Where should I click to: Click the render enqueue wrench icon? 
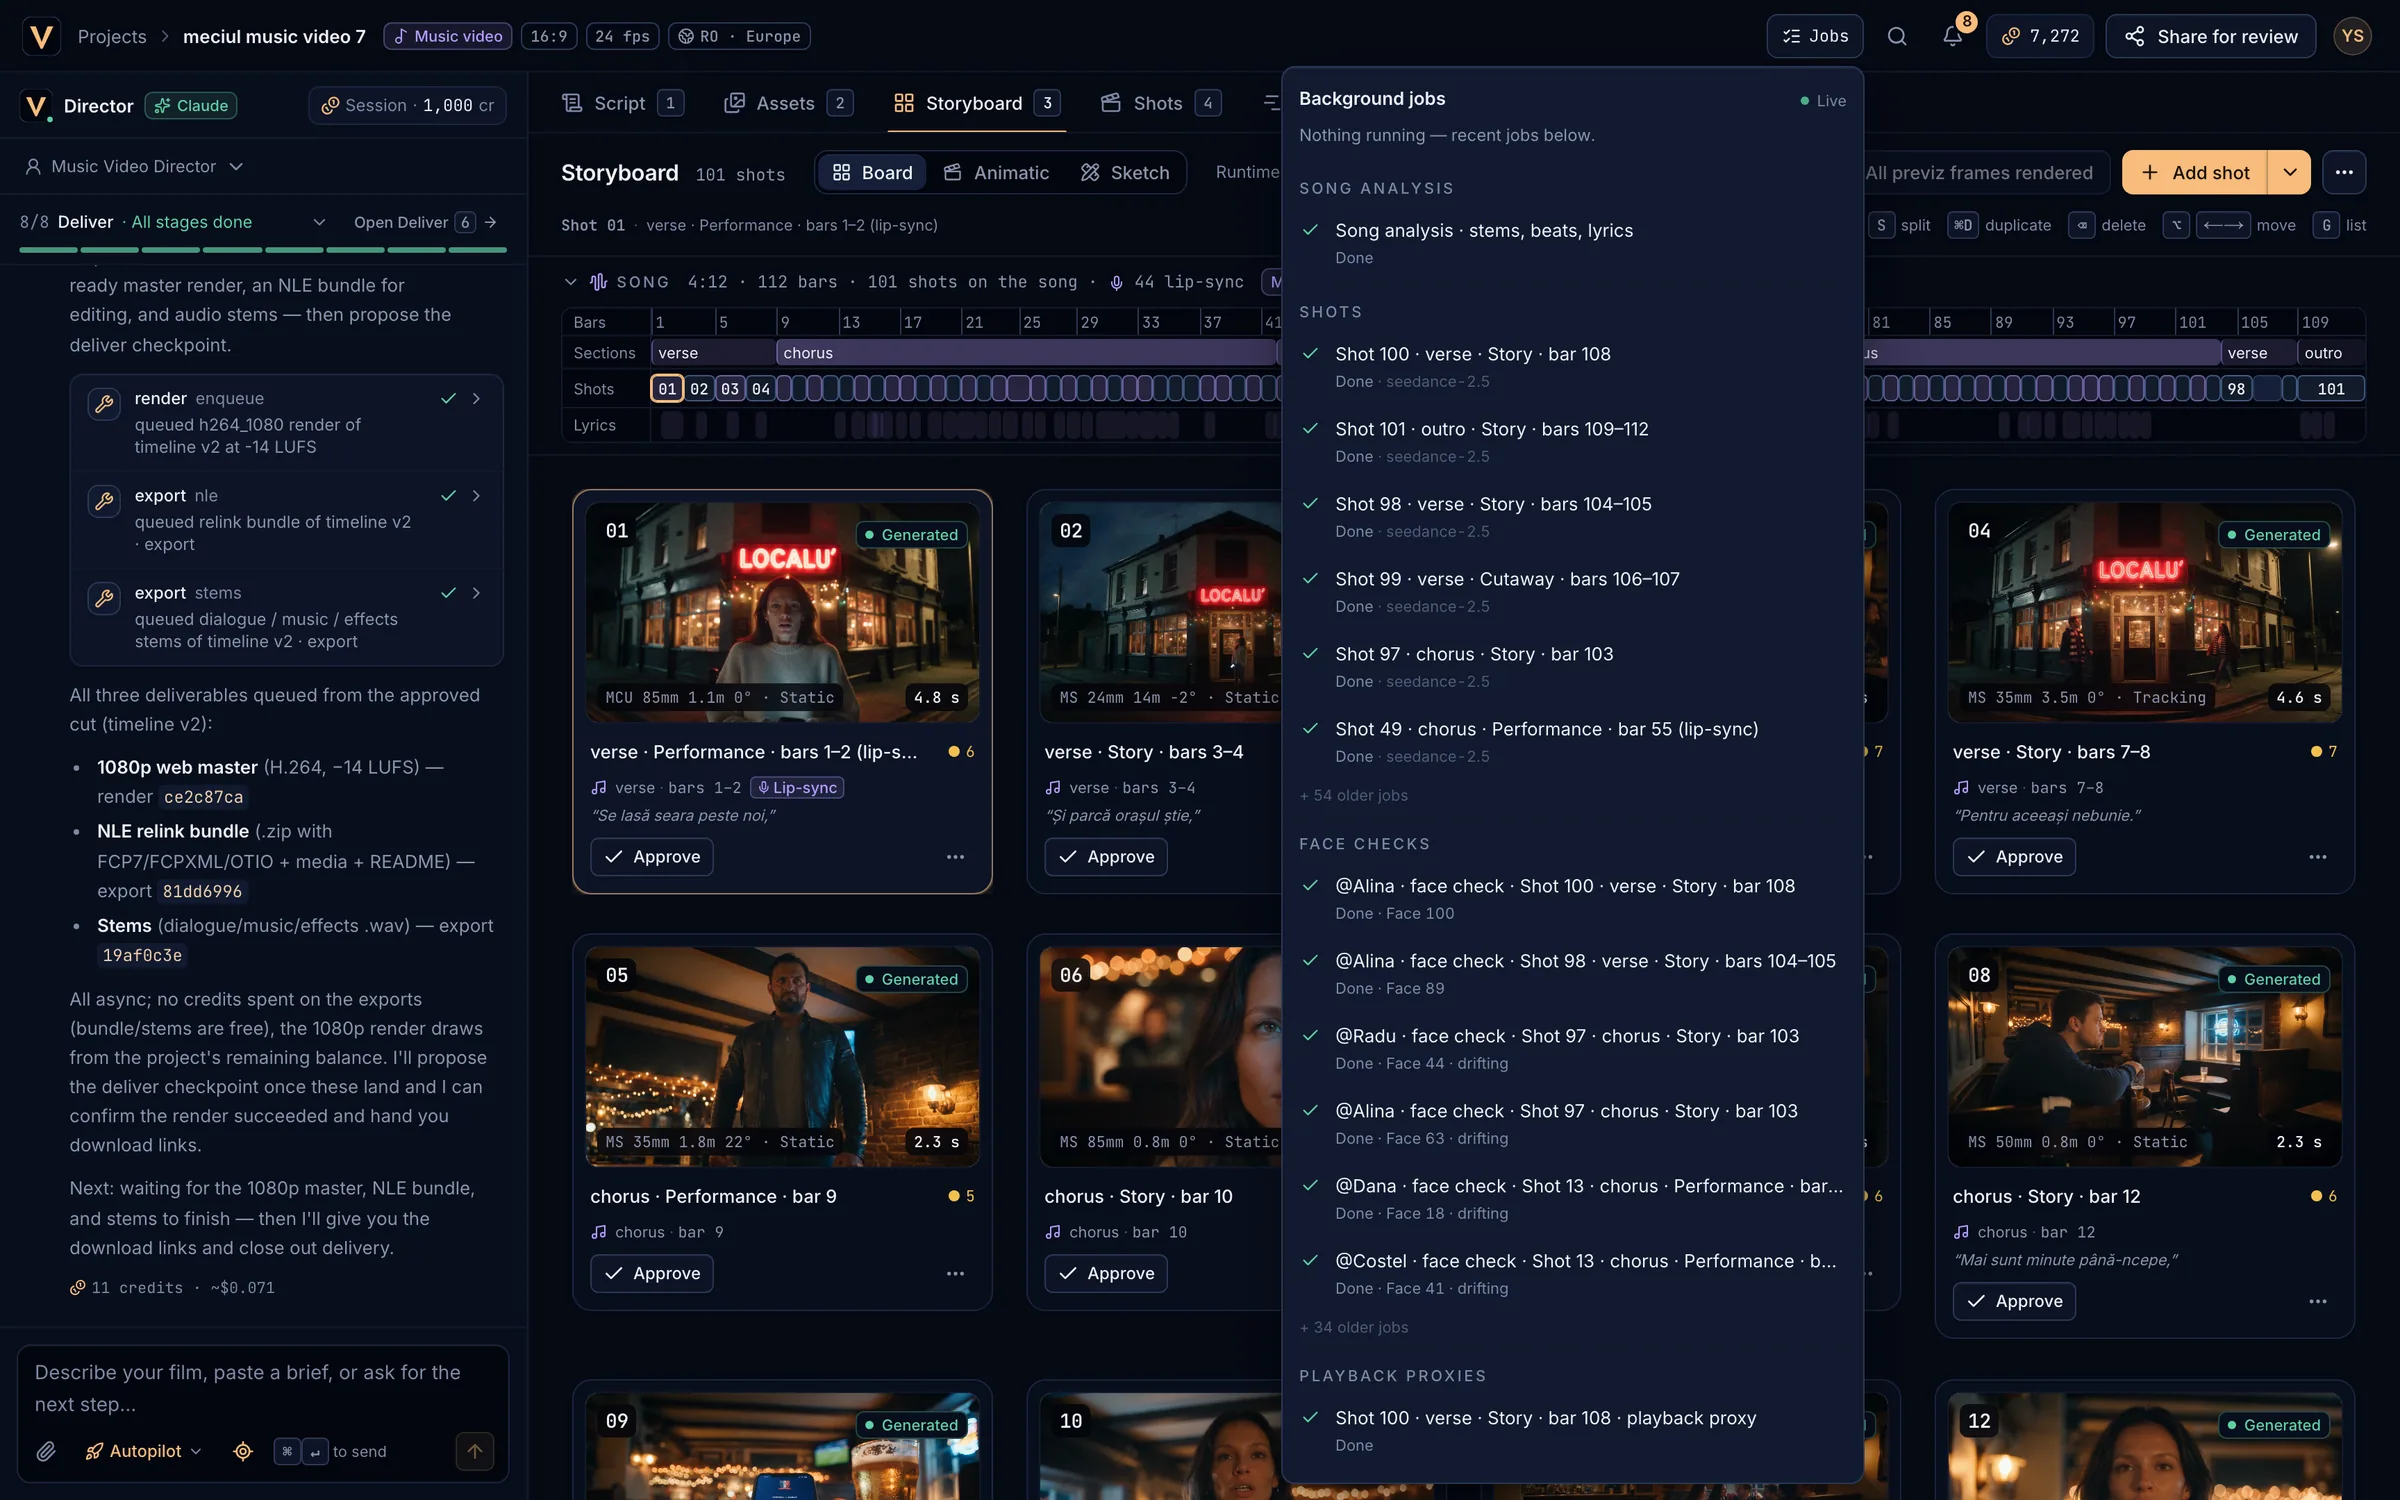click(x=104, y=404)
